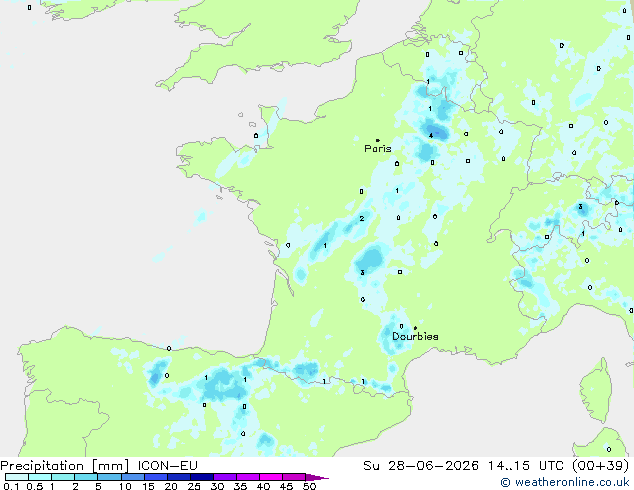Image resolution: width=634 pixels, height=490 pixels.
Task: Click the Paris city marker dot
Action: (x=378, y=140)
